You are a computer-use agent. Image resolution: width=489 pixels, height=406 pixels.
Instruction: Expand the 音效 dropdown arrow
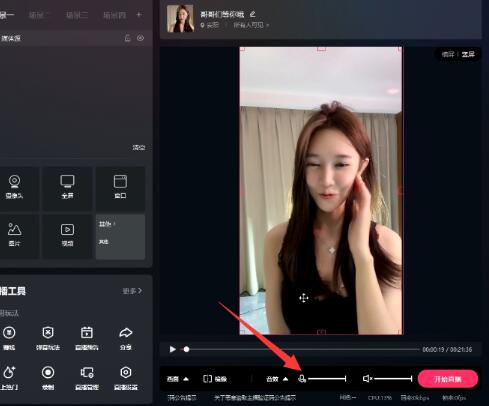286,379
